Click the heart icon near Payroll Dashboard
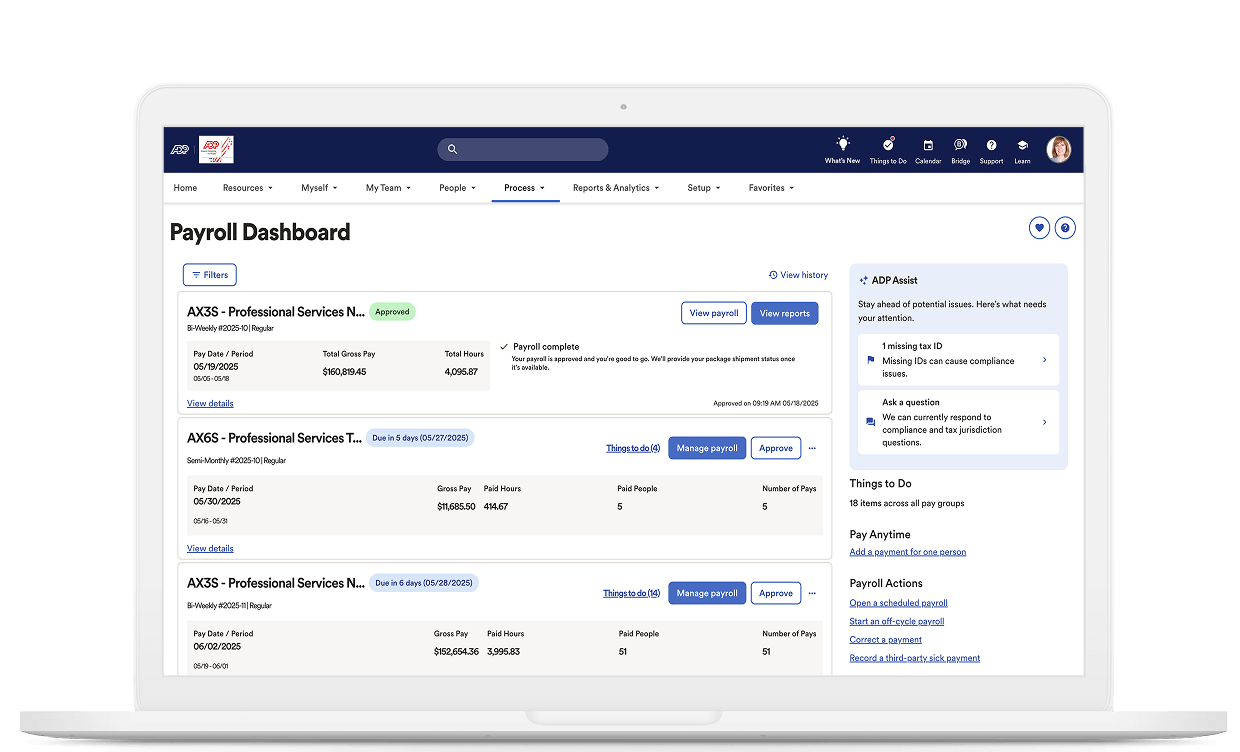Image resolution: width=1240 pixels, height=752 pixels. click(x=1039, y=228)
